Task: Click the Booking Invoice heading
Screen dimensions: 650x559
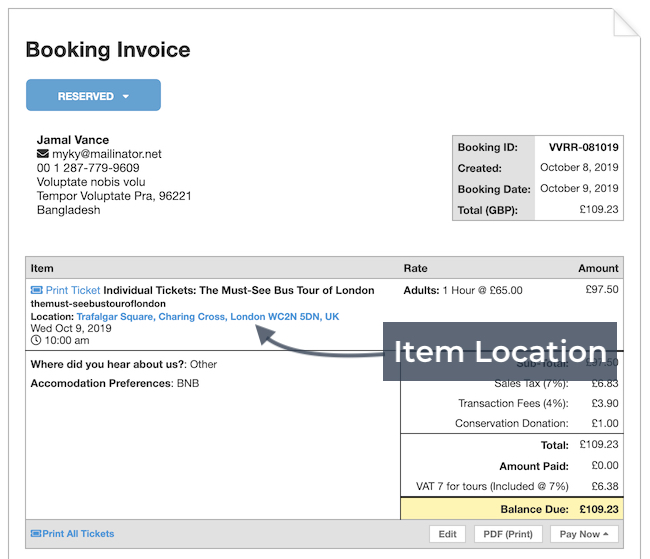Action: [x=108, y=50]
